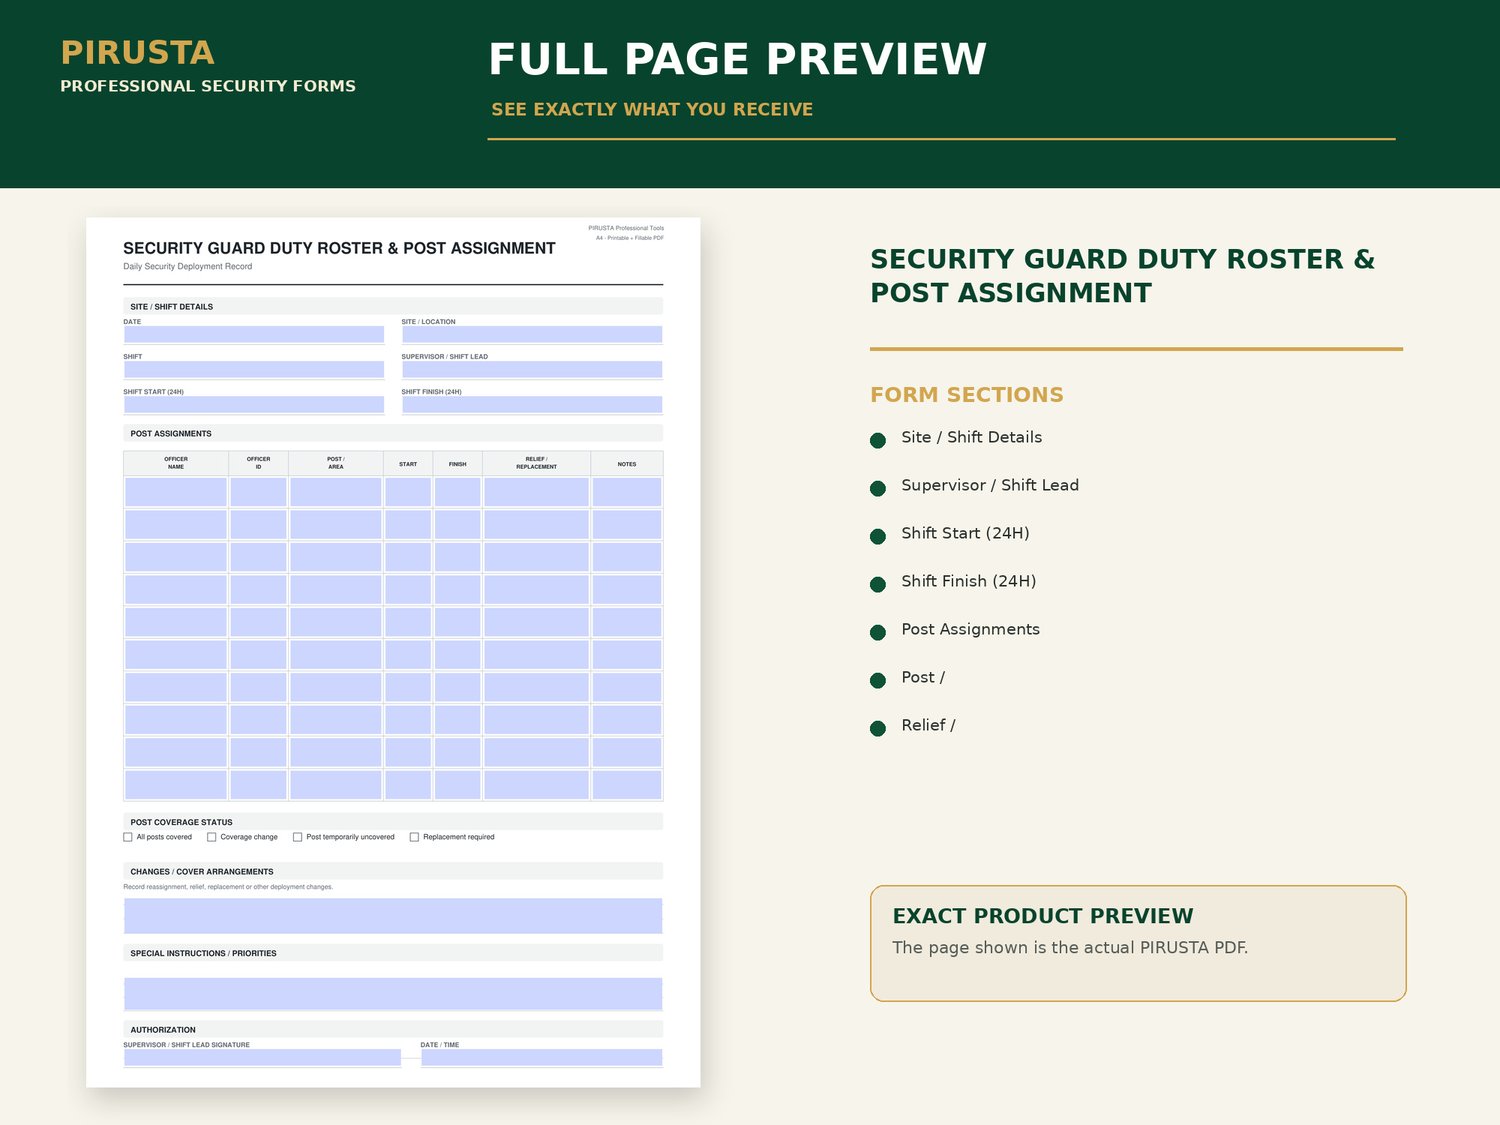Screen dimensions: 1500x1125
Task: Click the first row Notes cell
Action: coord(627,492)
